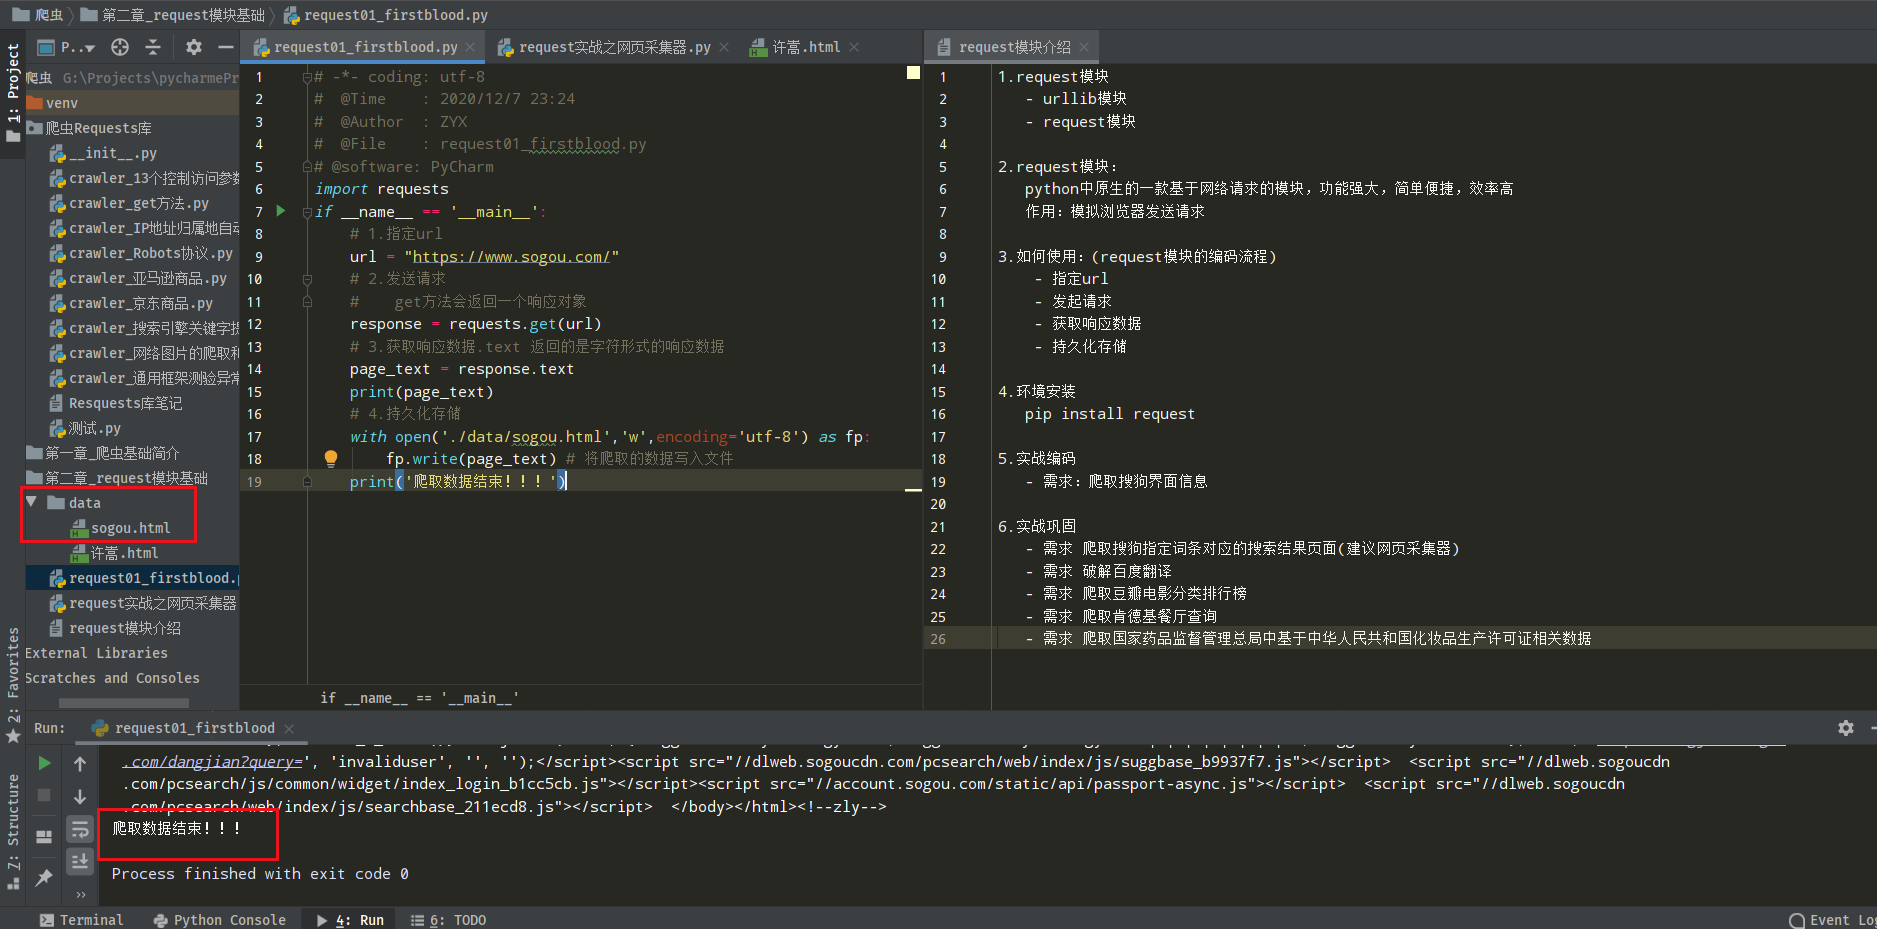Open Run panel settings gear
The width and height of the screenshot is (1877, 929).
(1846, 728)
